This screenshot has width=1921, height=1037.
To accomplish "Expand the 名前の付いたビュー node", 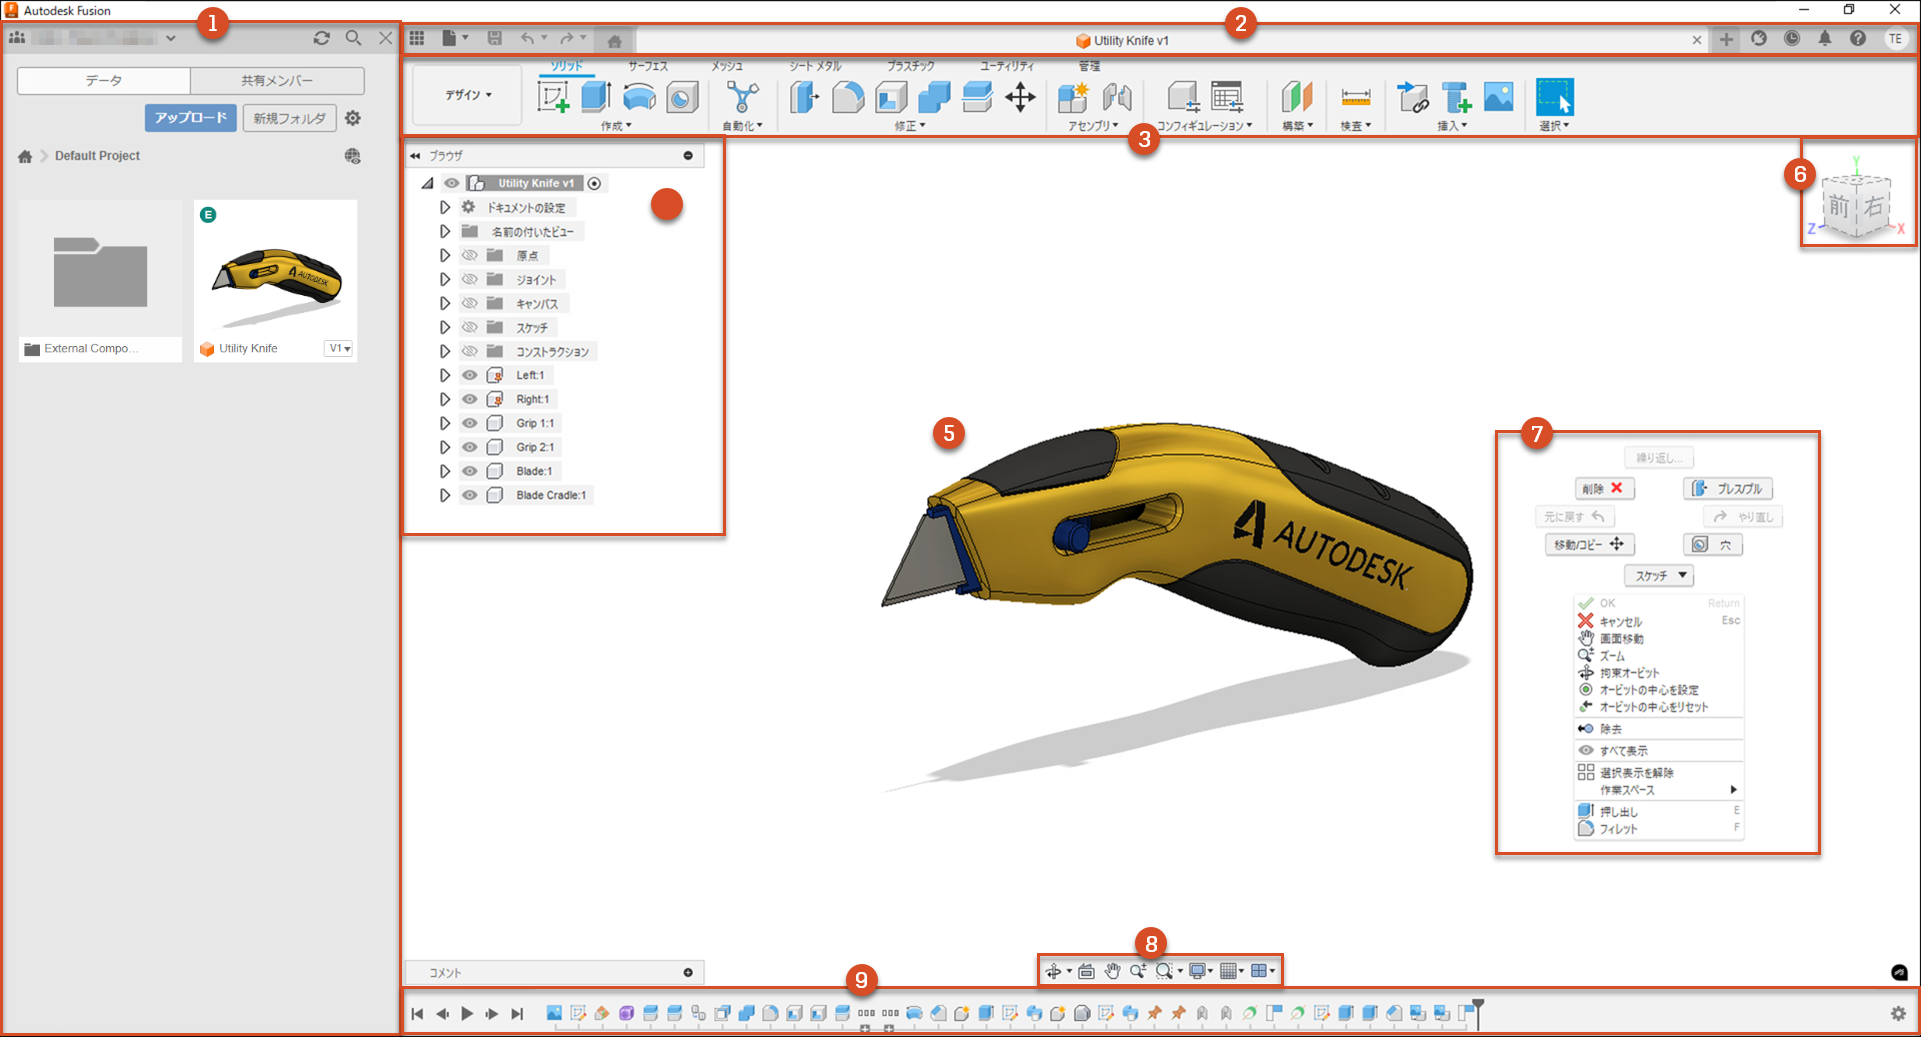I will (445, 231).
